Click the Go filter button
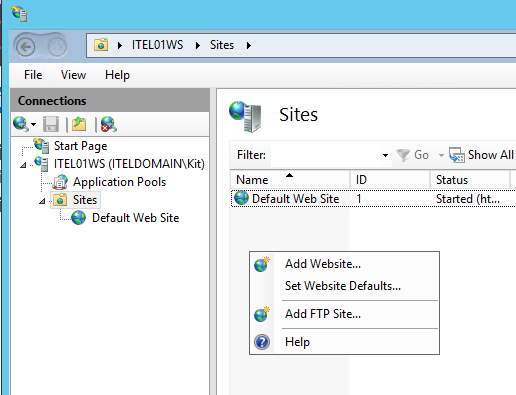516x395 pixels. point(413,155)
